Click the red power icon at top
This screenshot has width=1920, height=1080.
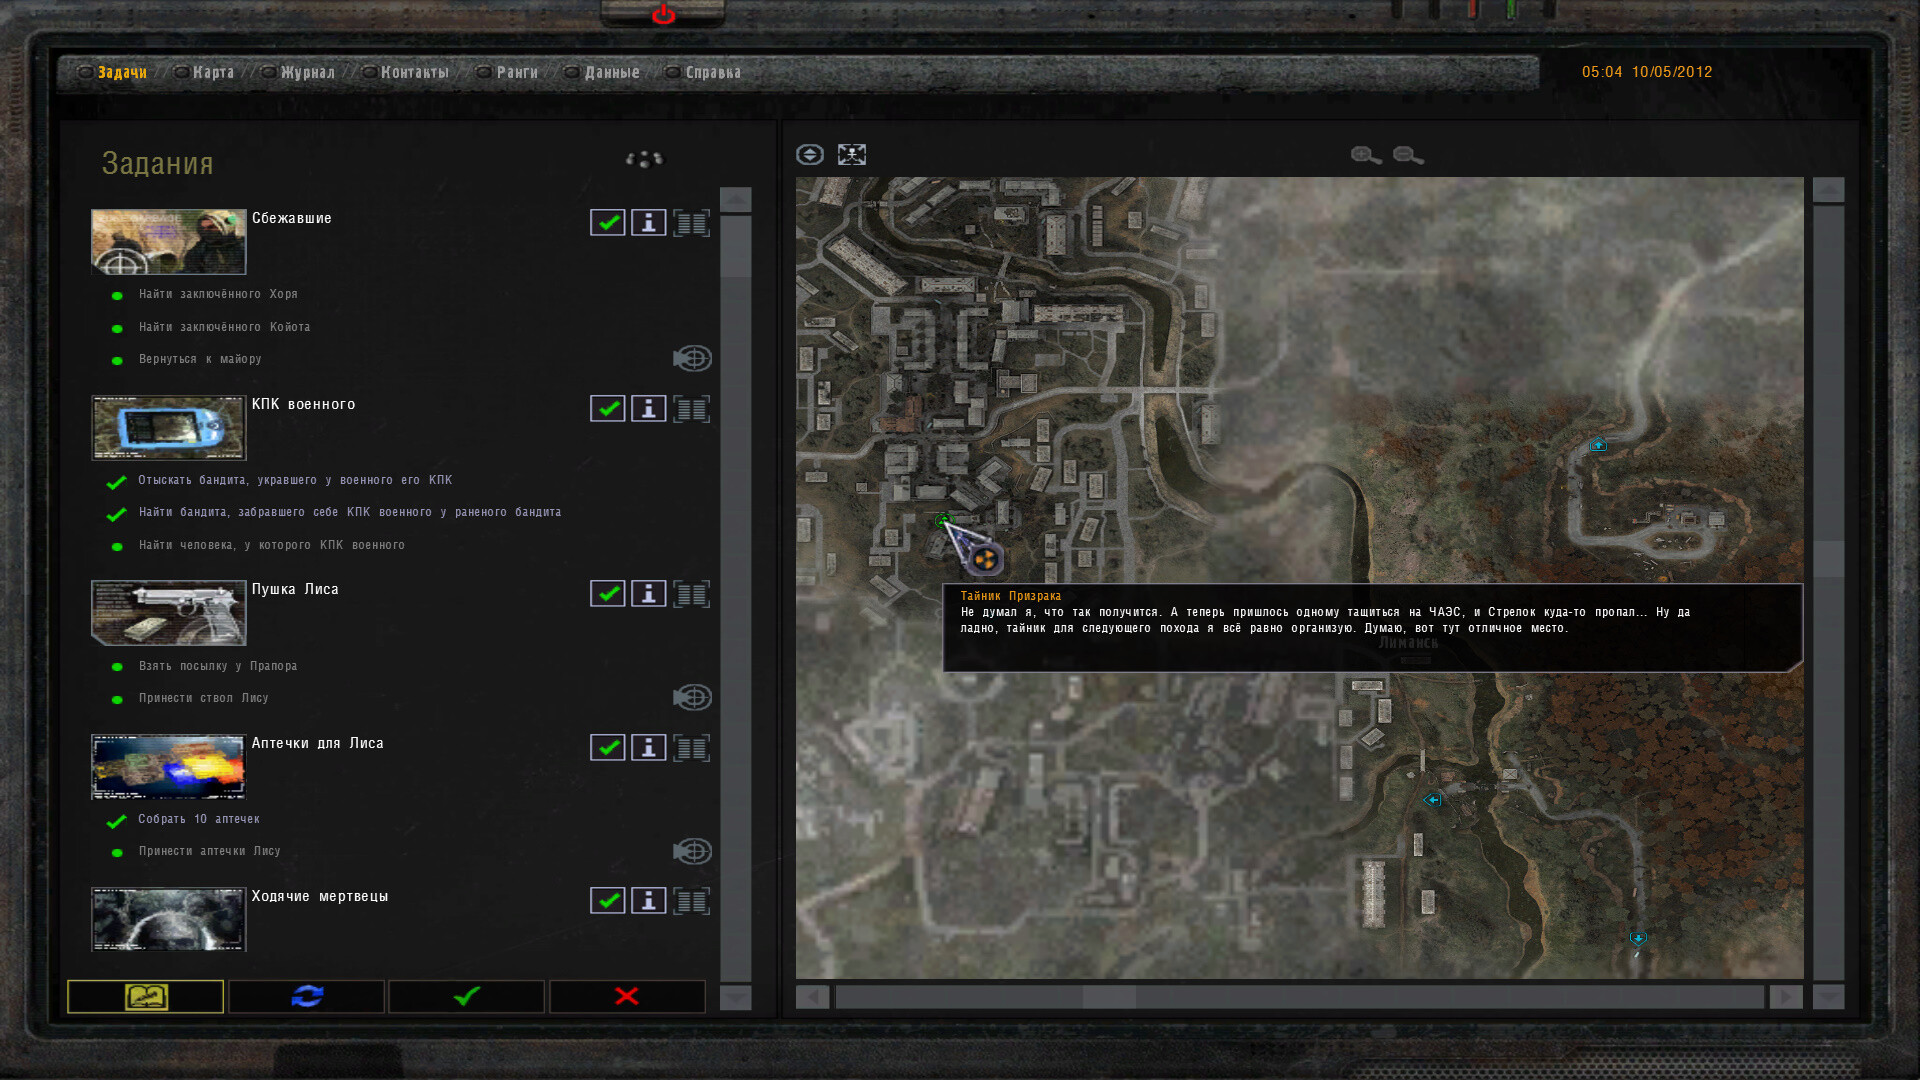click(663, 14)
